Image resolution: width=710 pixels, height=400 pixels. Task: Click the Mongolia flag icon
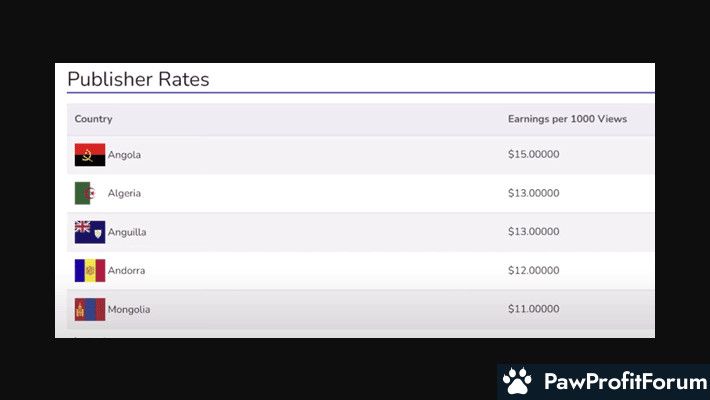click(90, 310)
